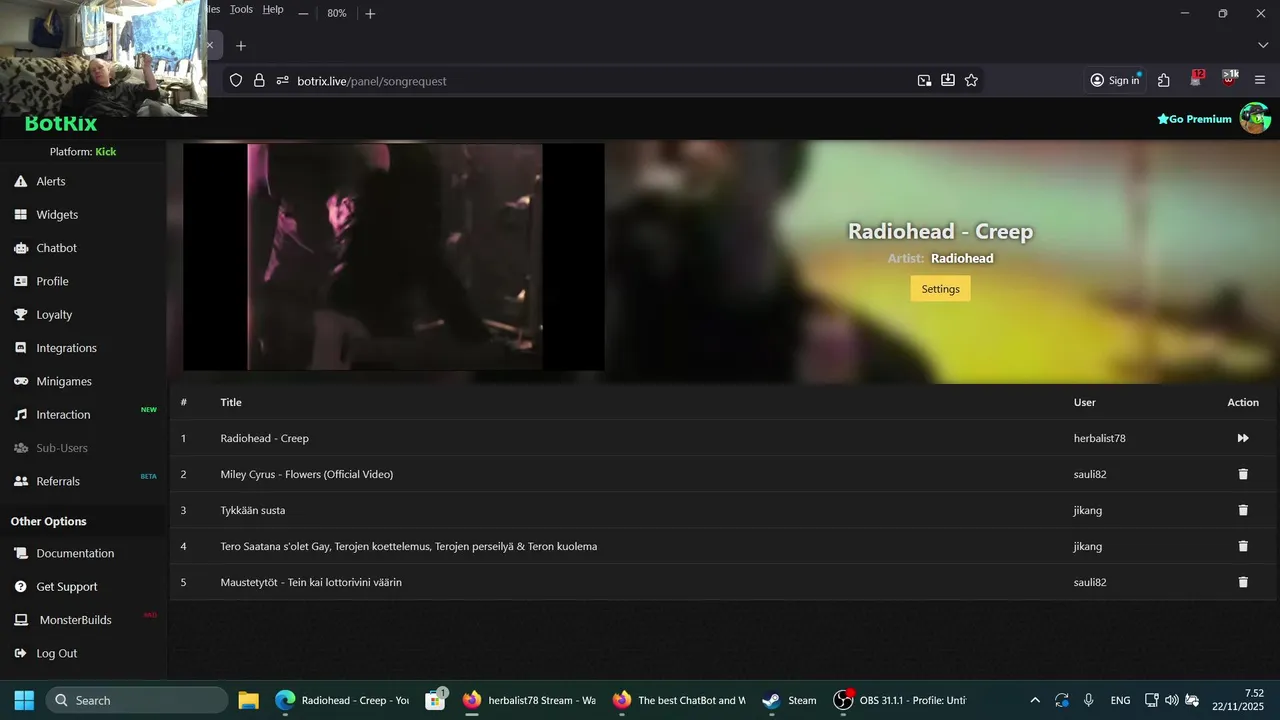Select the Miley Cyrus - Flowers title
Image resolution: width=1280 pixels, height=720 pixels.
[306, 474]
